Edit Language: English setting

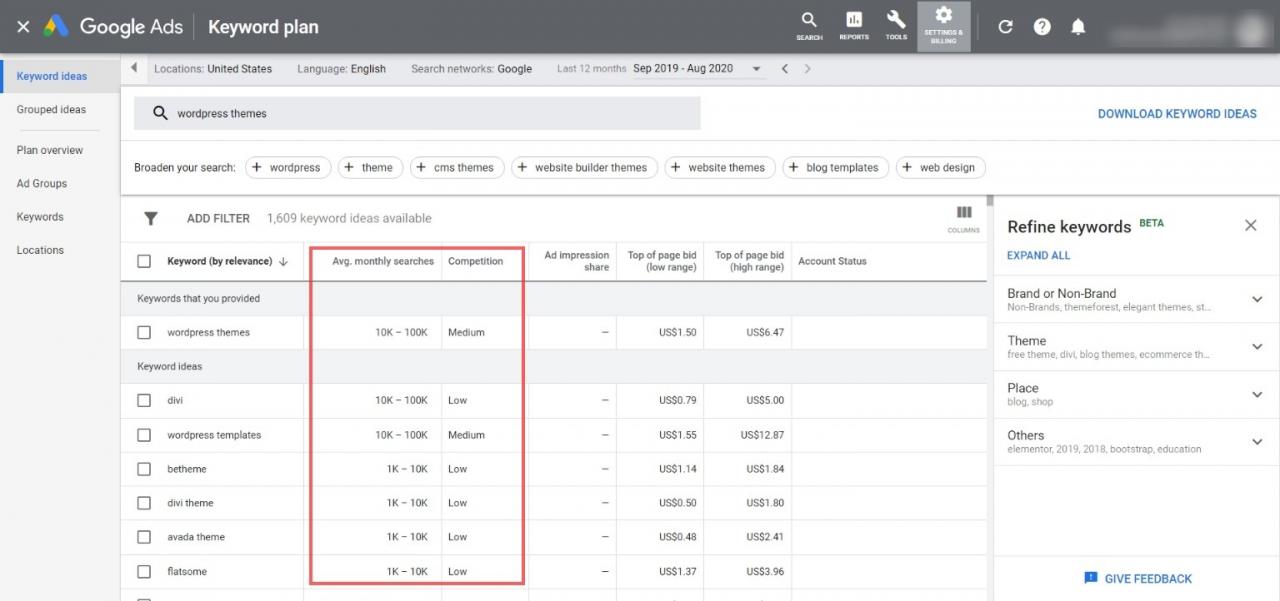click(x=341, y=69)
